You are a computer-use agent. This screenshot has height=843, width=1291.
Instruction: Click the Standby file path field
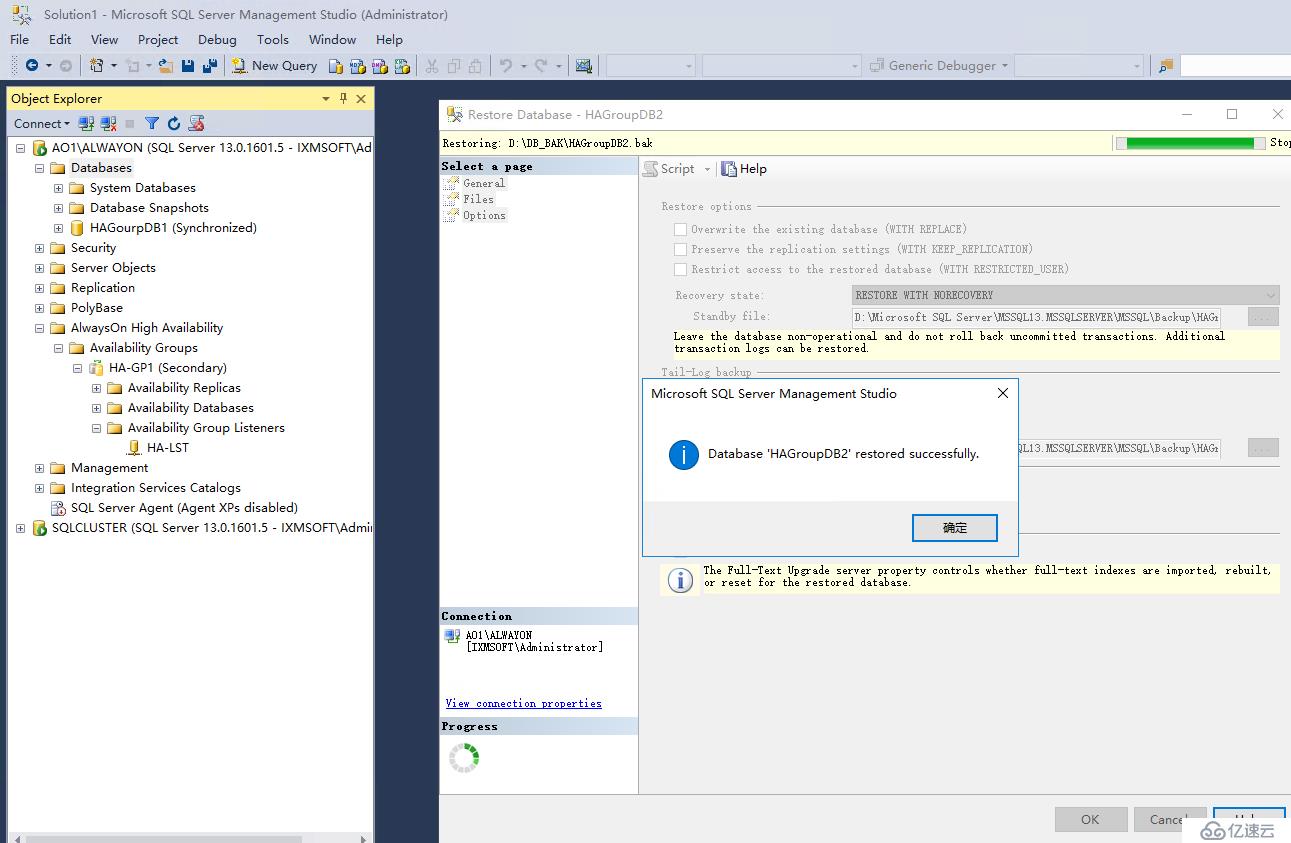(x=1036, y=317)
